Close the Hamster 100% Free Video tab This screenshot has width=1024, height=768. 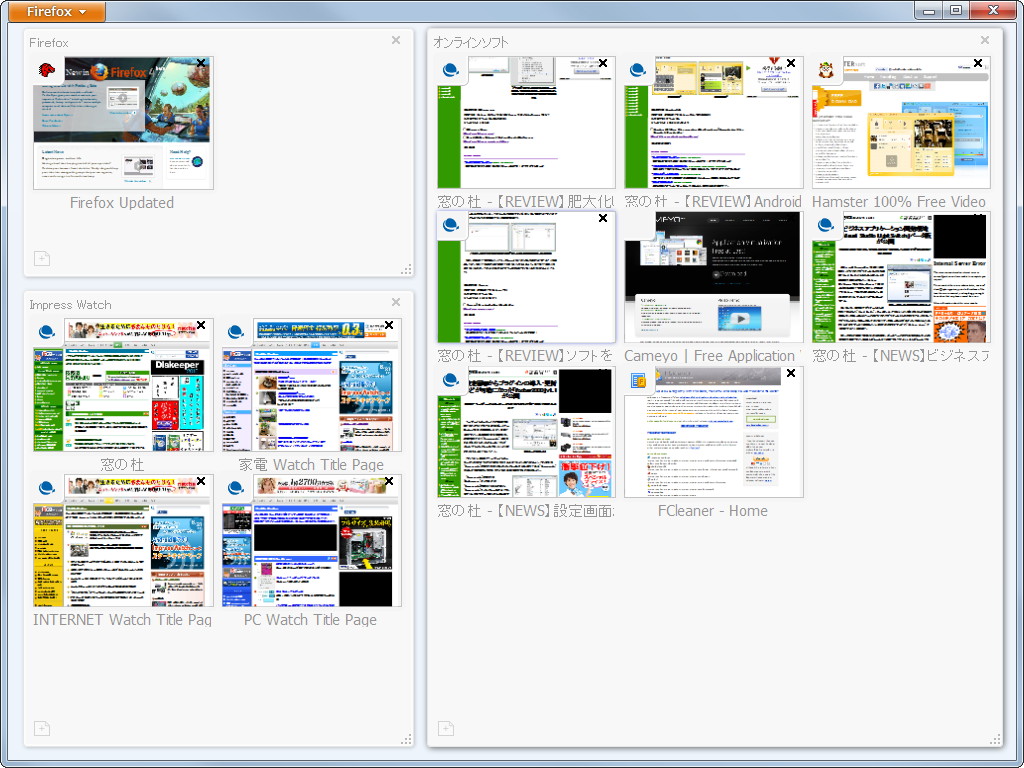[979, 63]
